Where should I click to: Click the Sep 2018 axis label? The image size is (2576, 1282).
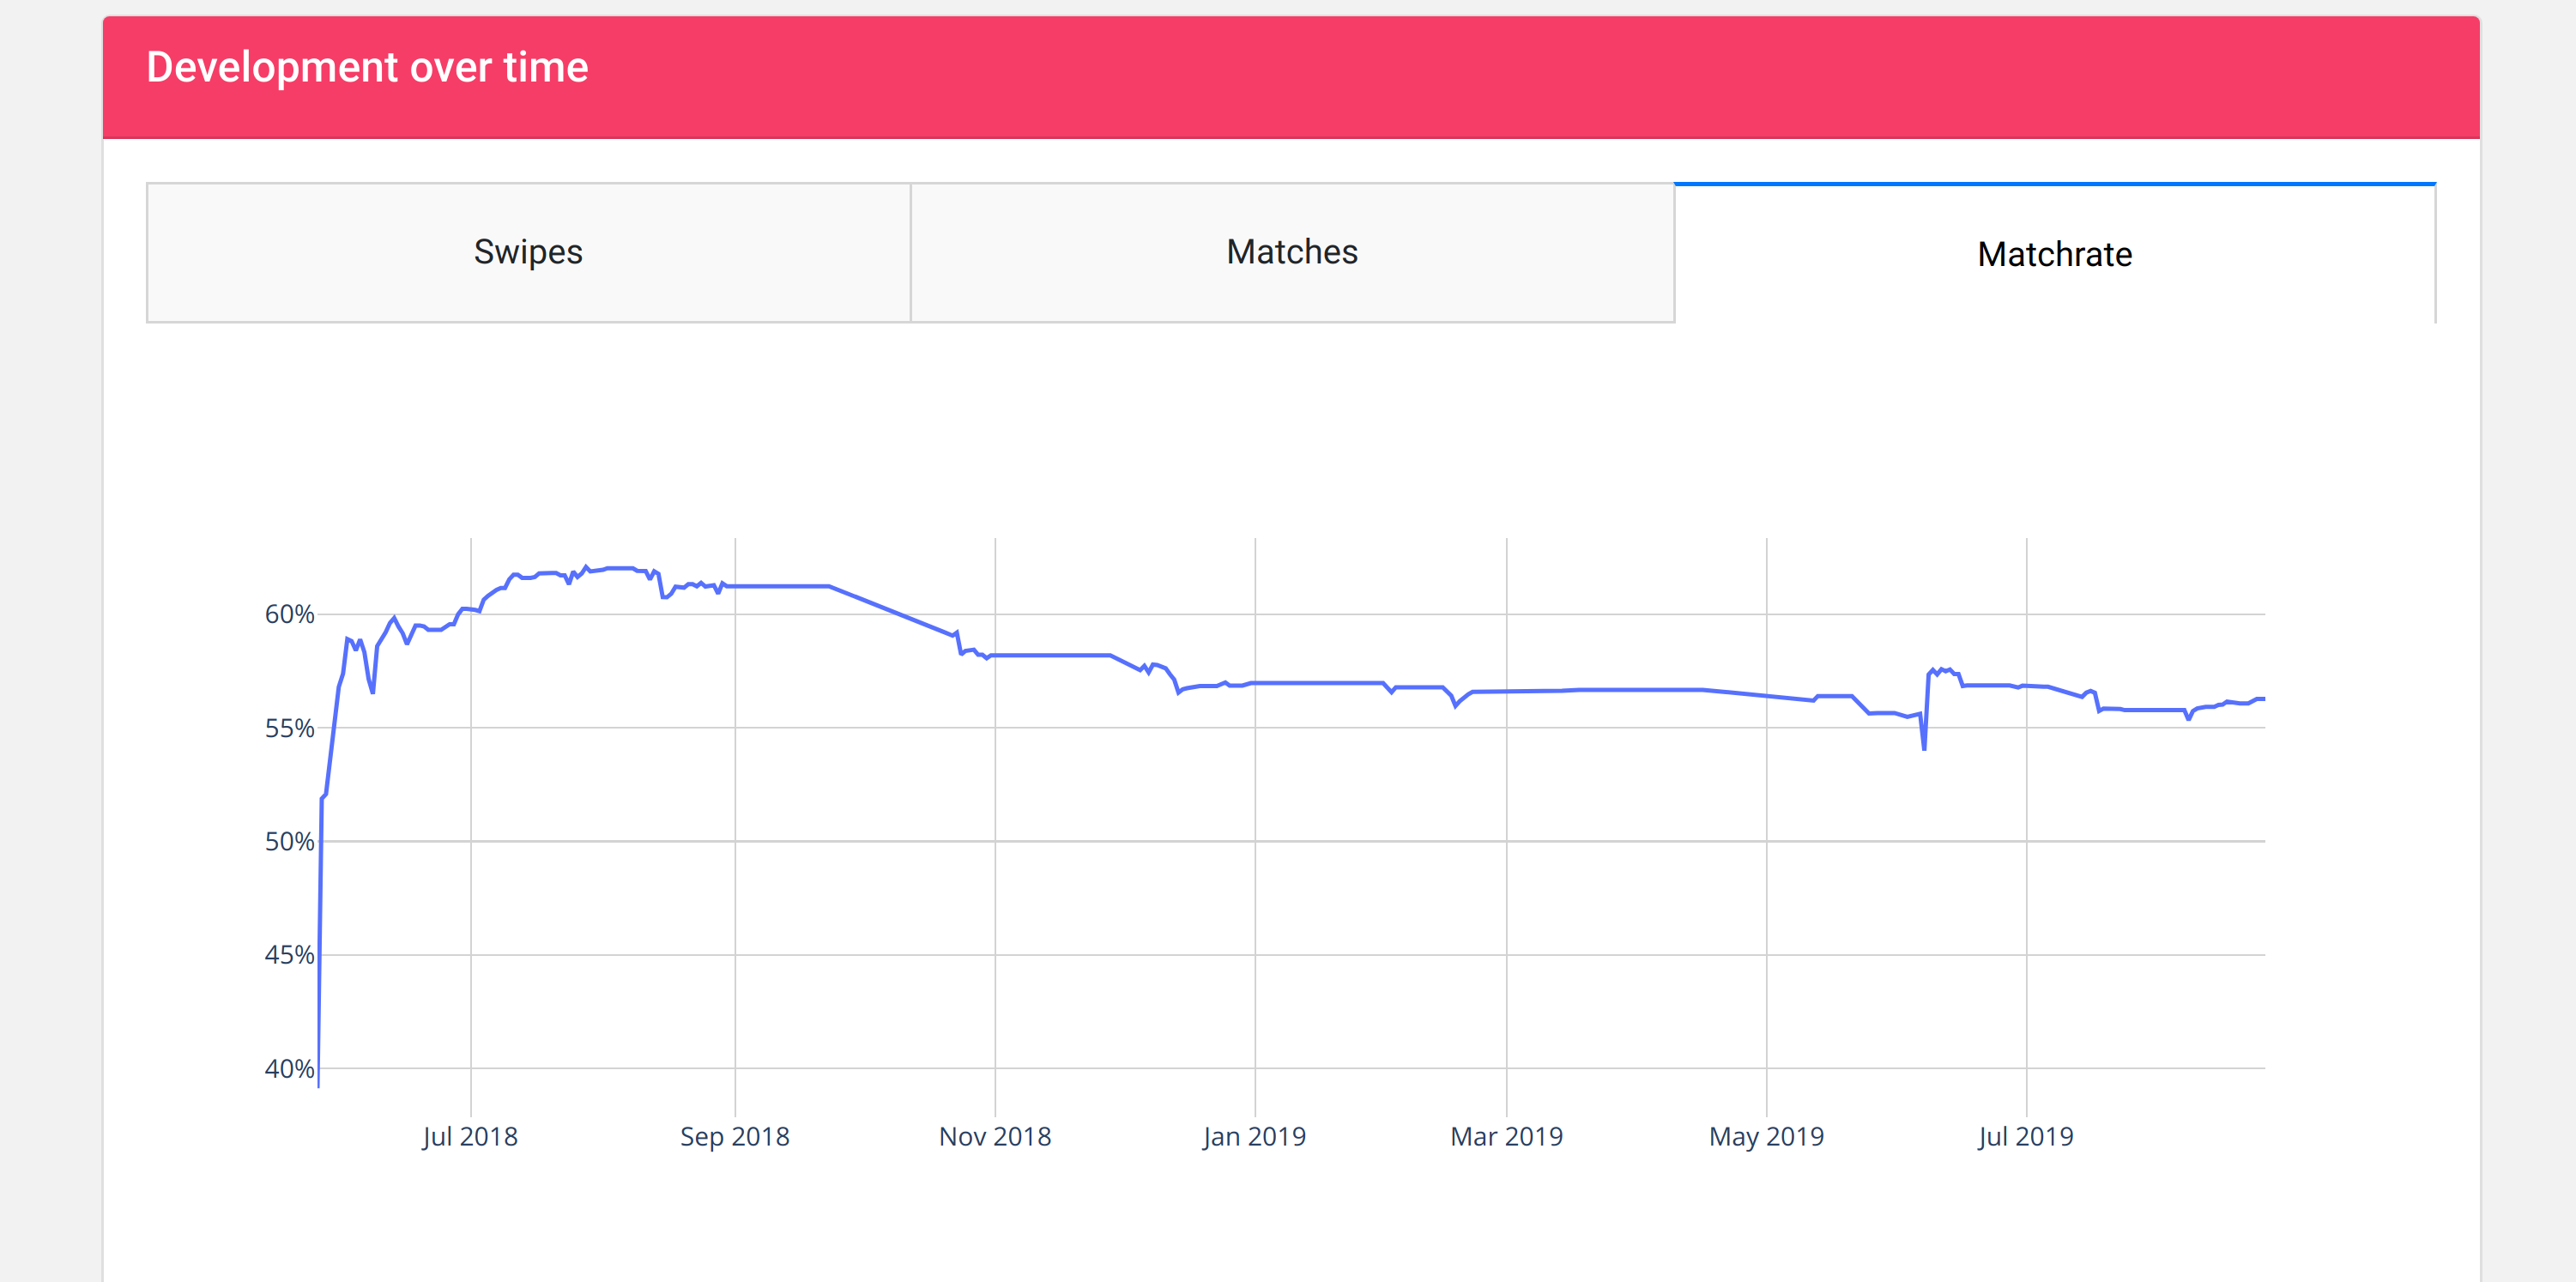(x=735, y=1136)
